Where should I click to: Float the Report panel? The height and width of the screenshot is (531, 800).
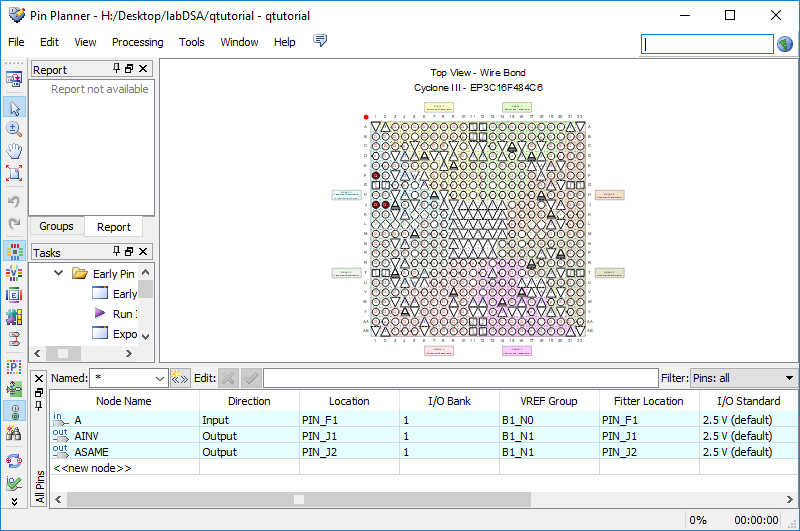pos(129,68)
